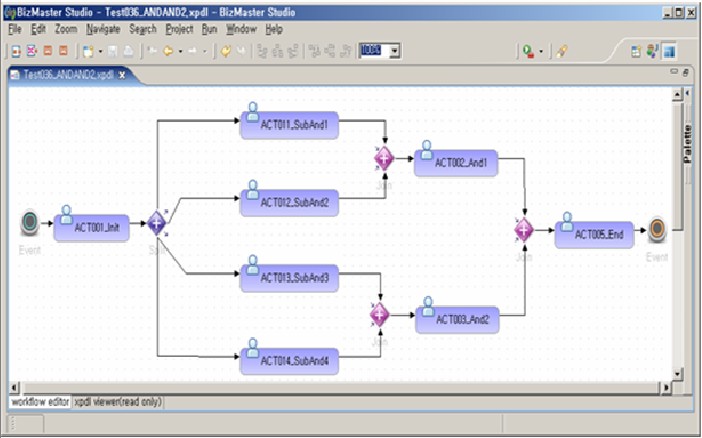Select the ACT012_SubAnd2 activity
The image size is (702, 438).
pos(290,203)
